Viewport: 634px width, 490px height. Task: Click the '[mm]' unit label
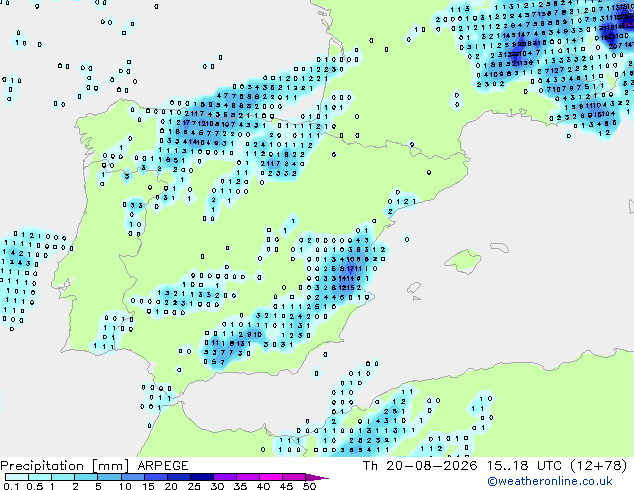pos(111,466)
